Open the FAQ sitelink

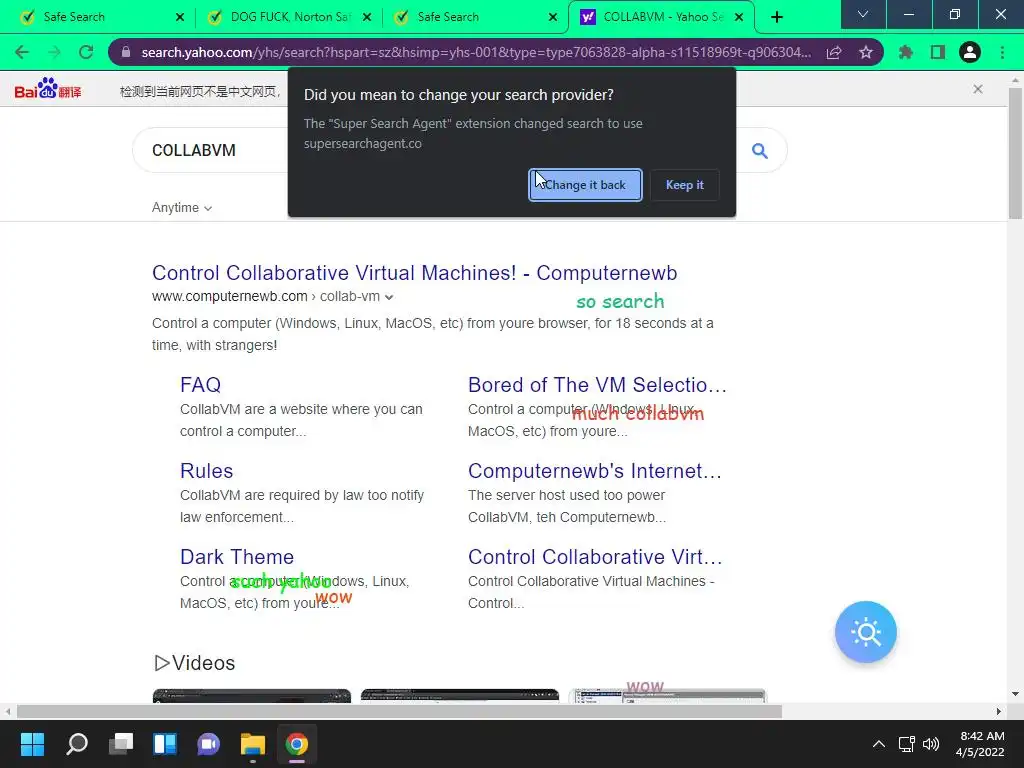click(x=200, y=385)
